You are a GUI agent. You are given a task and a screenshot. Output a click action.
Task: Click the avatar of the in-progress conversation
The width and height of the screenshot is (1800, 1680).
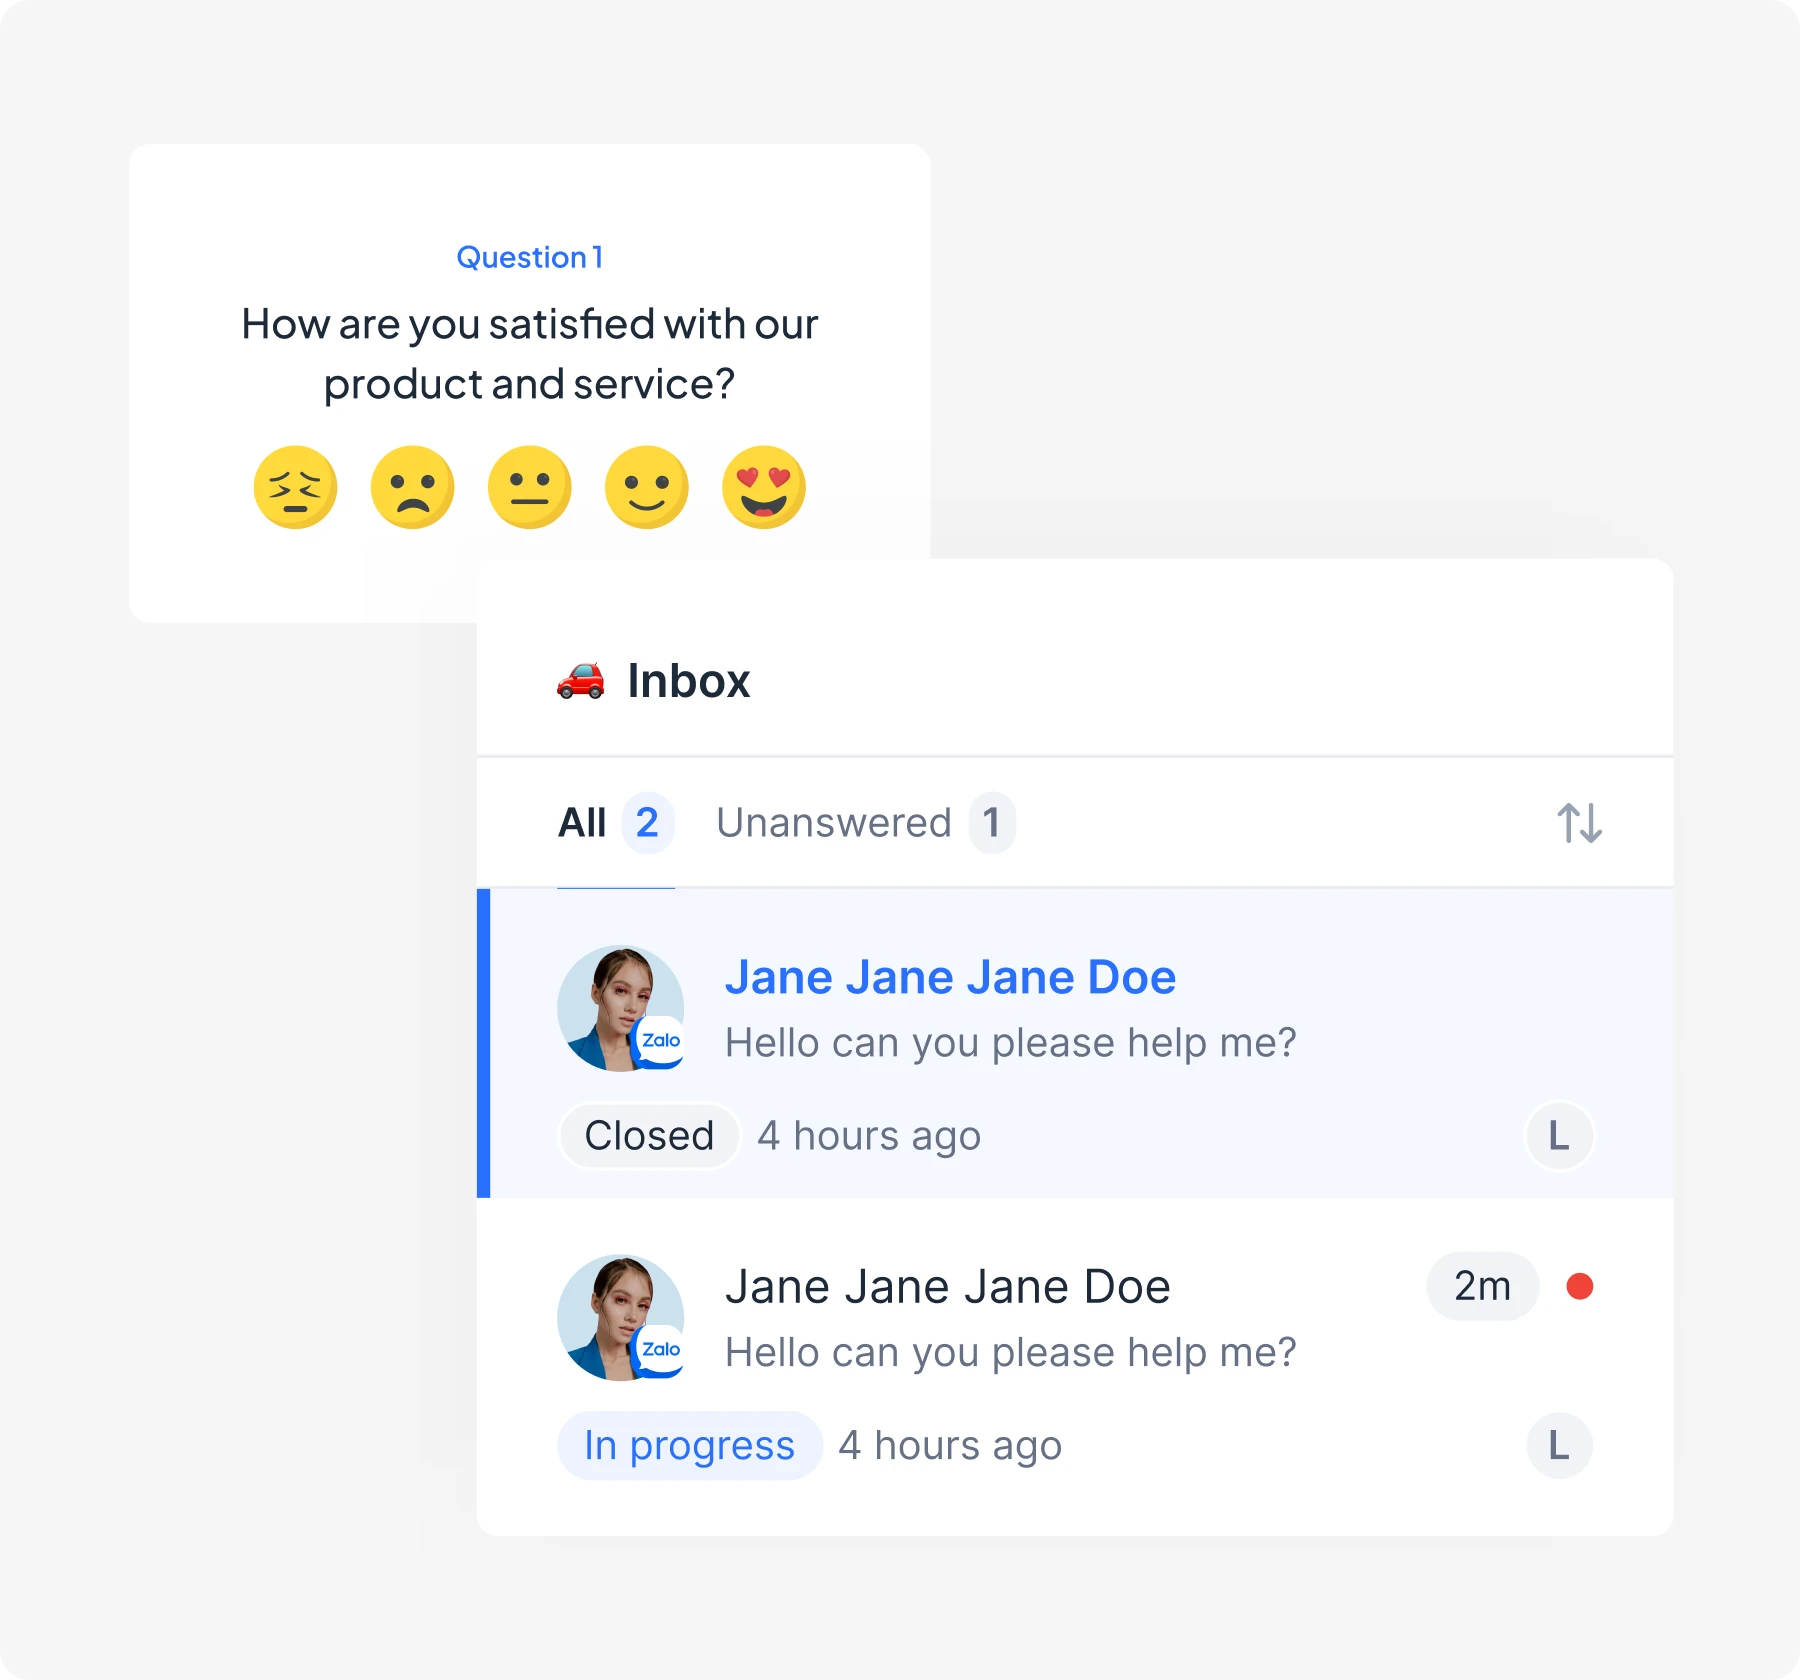[x=620, y=1318]
